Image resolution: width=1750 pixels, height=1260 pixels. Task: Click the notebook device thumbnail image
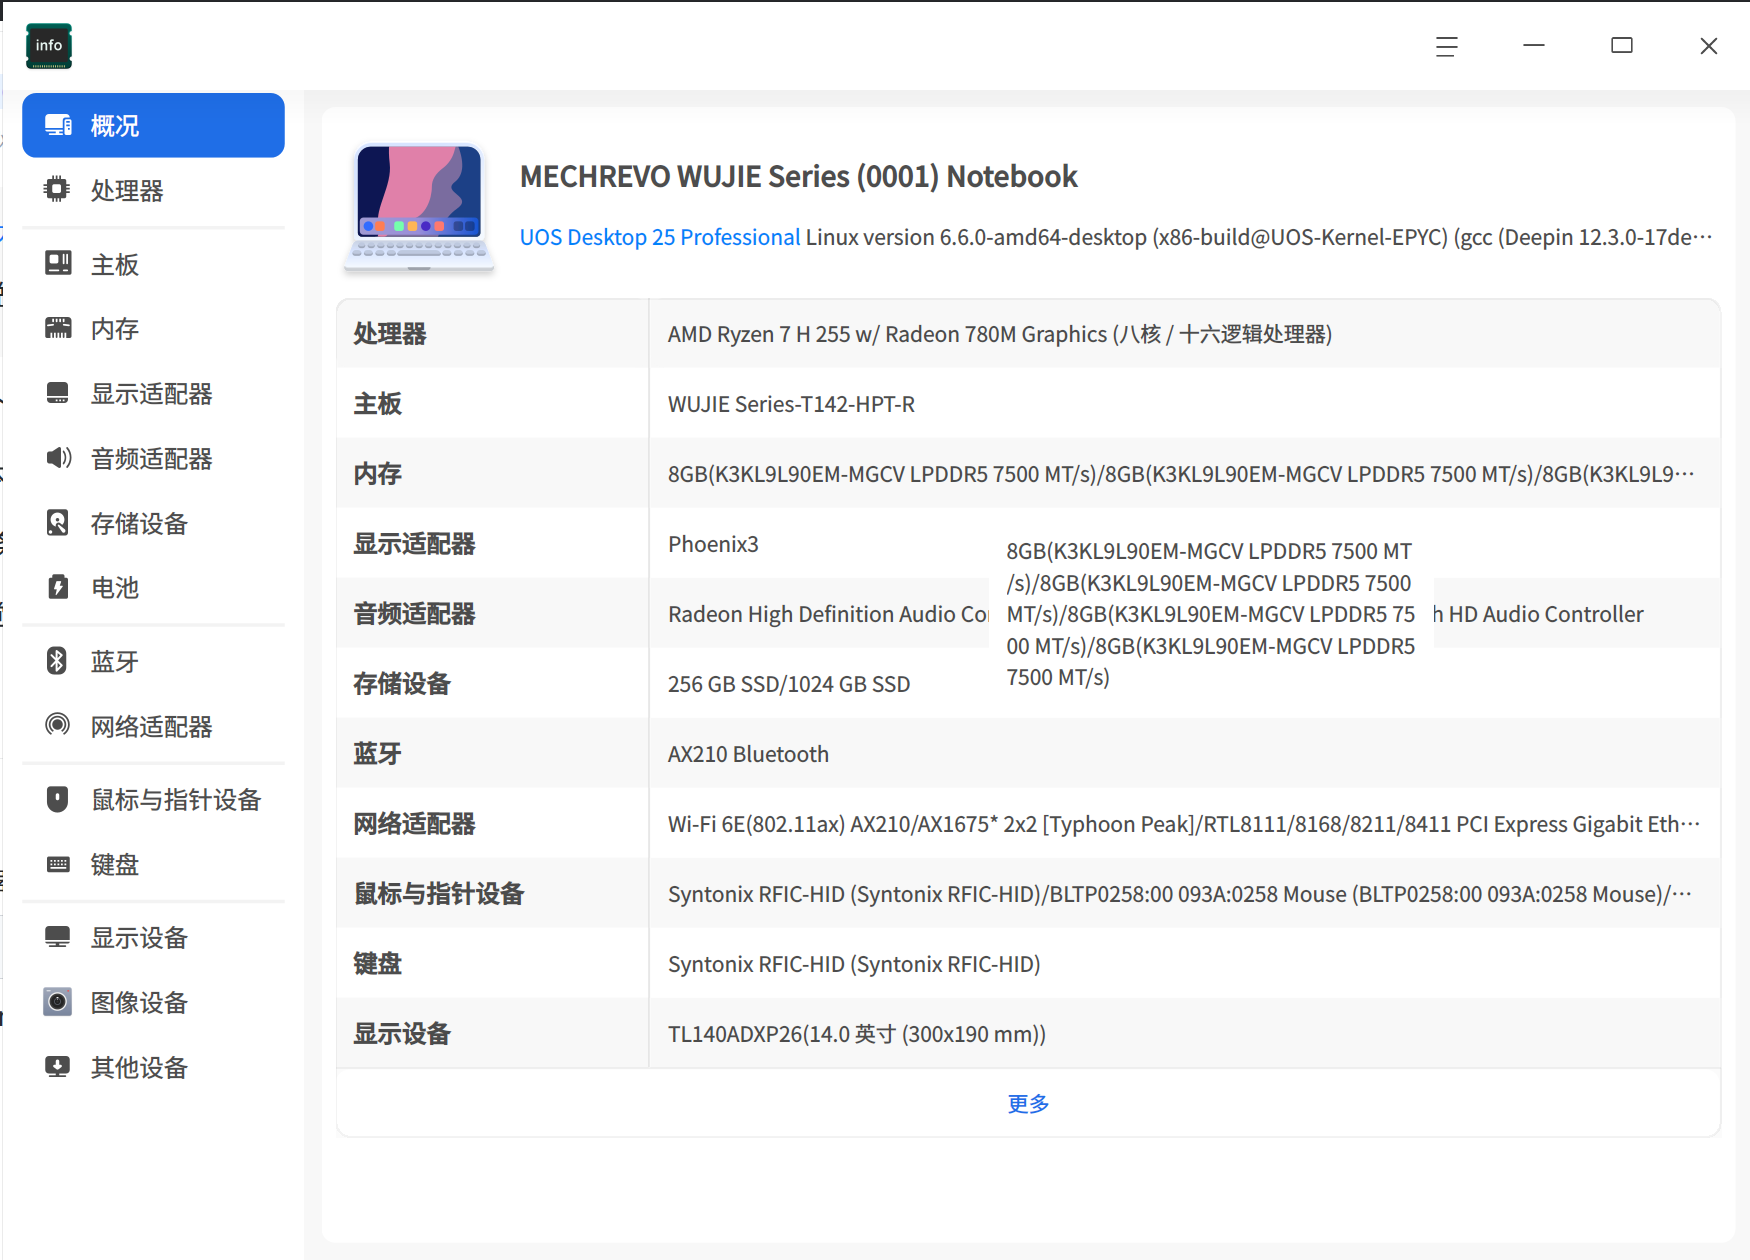(x=419, y=207)
